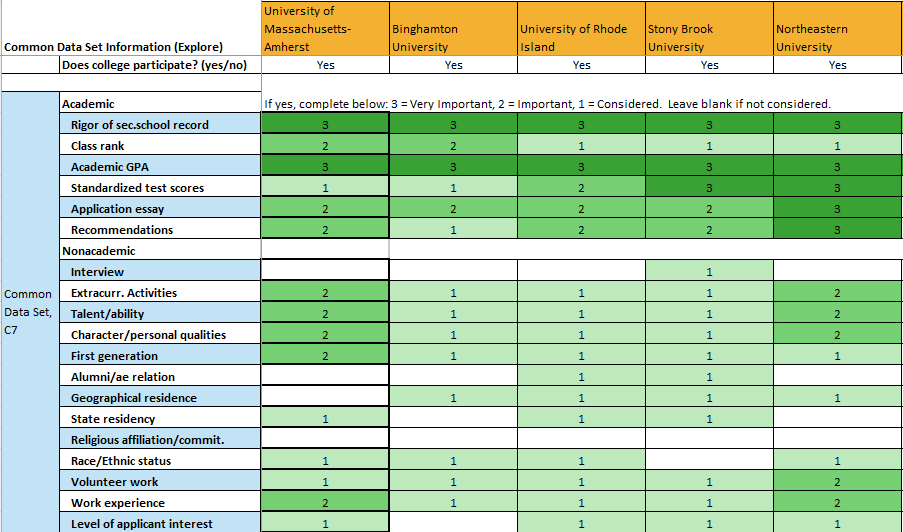Screen dimensions: 903x532
Task: Select the Recommendations row label
Action: click(160, 230)
